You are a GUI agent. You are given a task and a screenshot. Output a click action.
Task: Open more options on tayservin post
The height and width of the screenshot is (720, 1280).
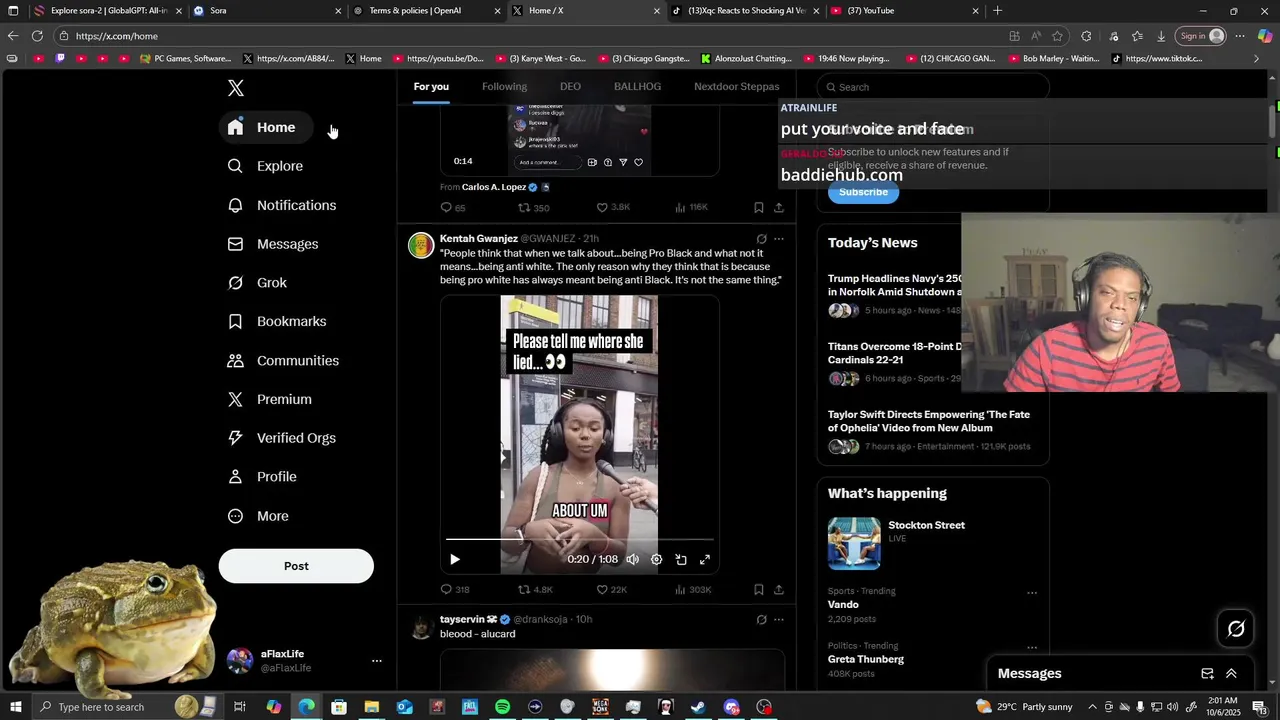click(x=779, y=620)
